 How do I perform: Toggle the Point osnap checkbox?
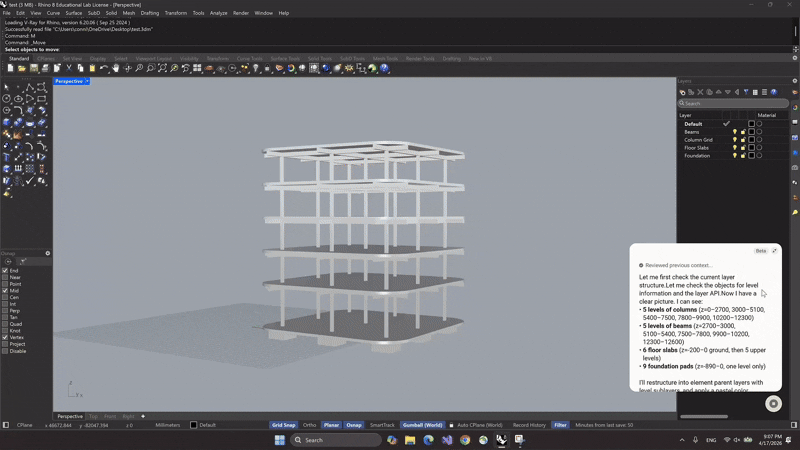(x=5, y=284)
